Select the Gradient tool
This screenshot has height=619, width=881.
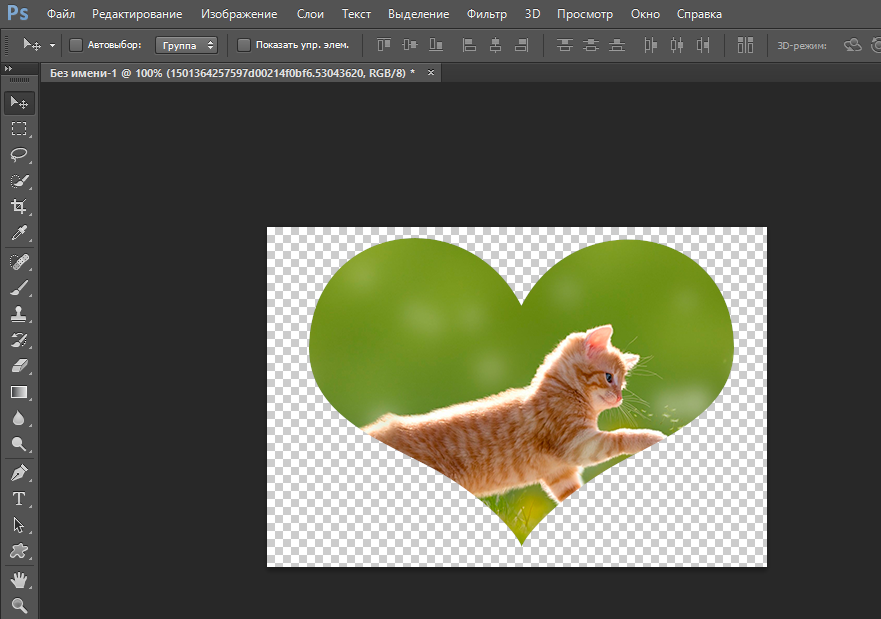(19, 393)
